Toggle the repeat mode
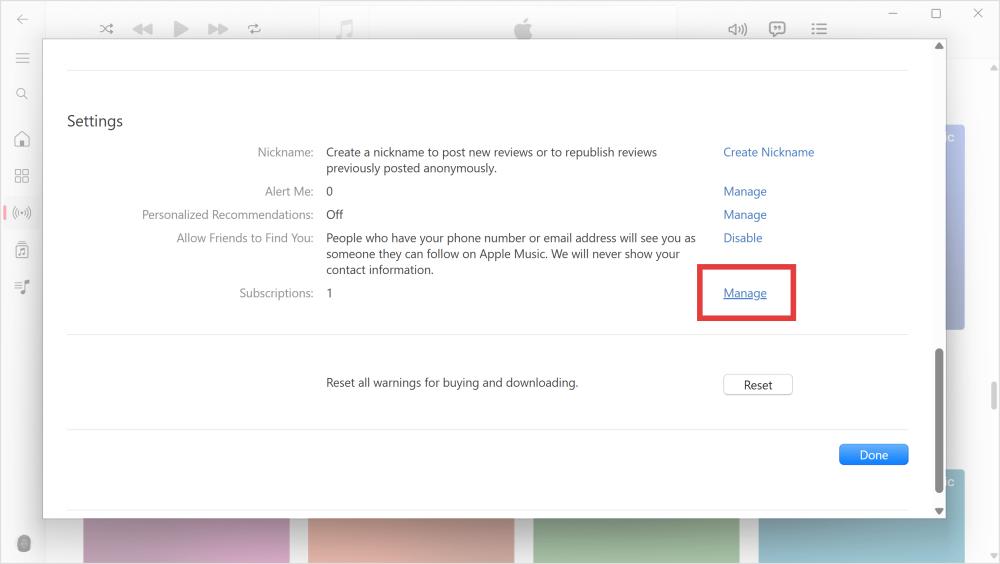Viewport: 1000px width, 564px height. [254, 29]
